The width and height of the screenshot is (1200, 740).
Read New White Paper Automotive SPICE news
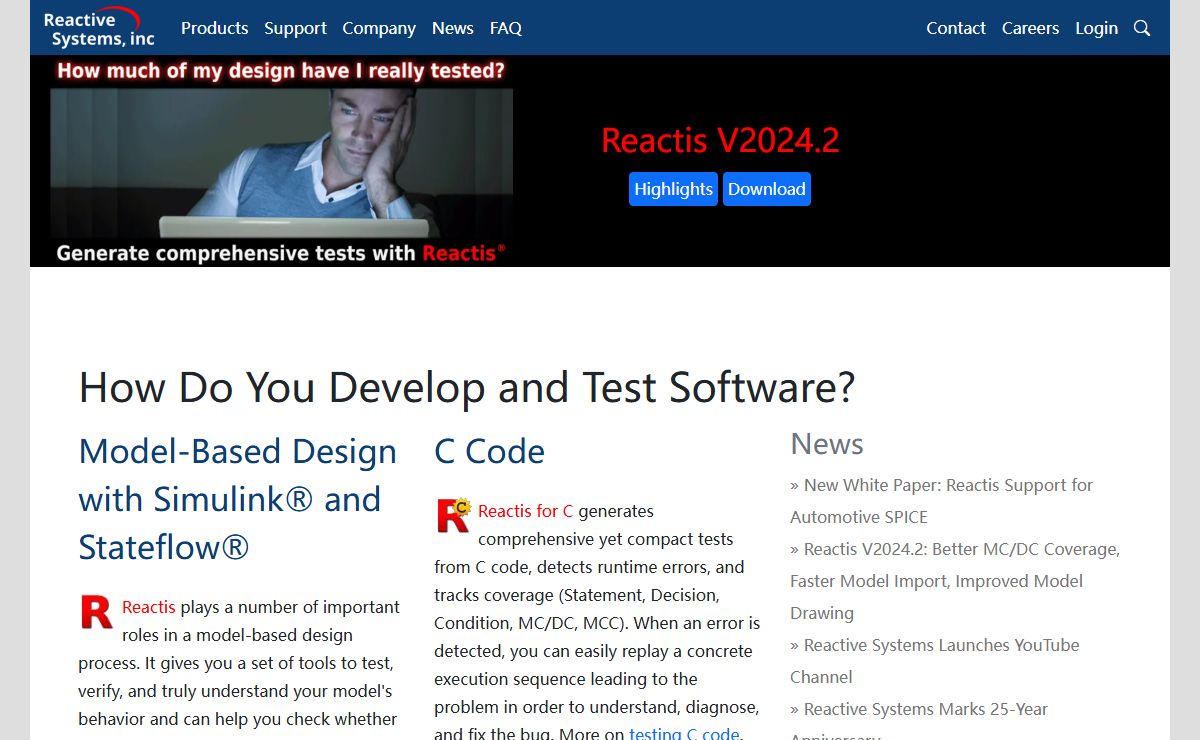point(941,501)
